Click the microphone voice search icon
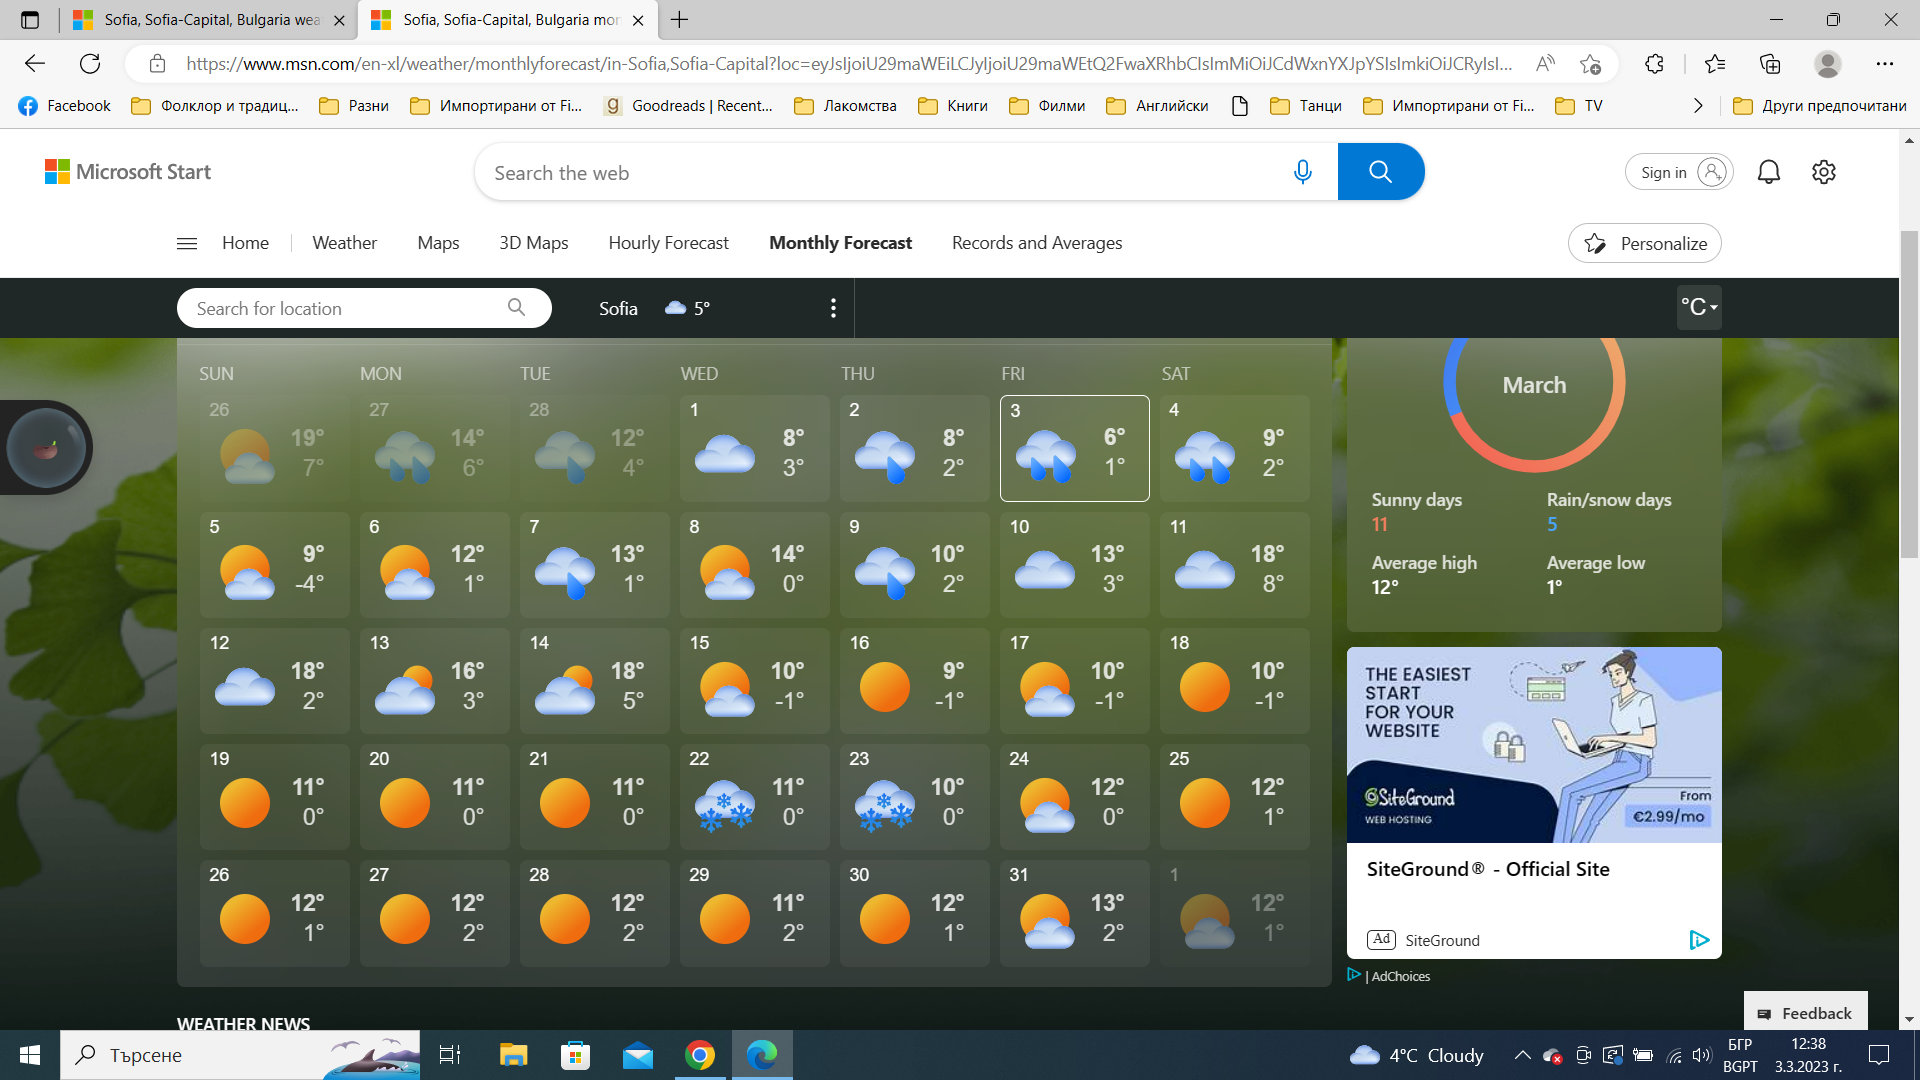This screenshot has height=1080, width=1920. click(x=1302, y=172)
